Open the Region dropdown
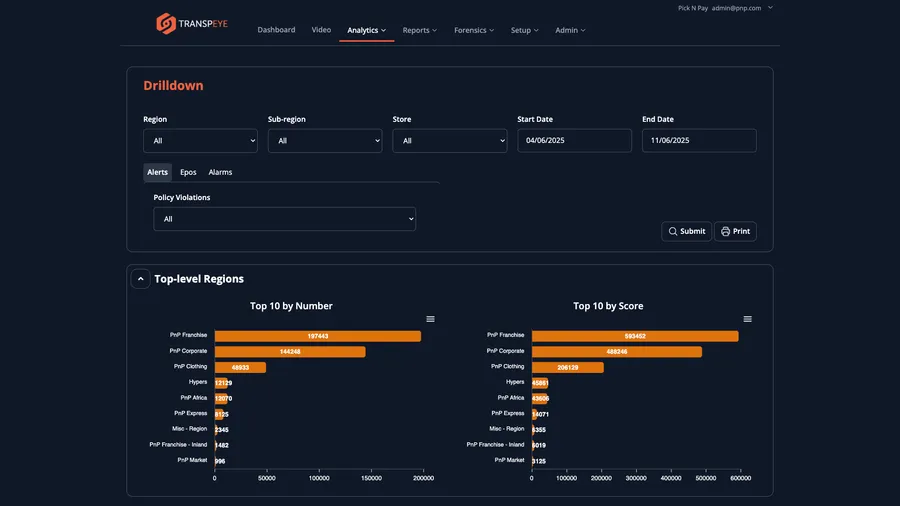 (200, 141)
